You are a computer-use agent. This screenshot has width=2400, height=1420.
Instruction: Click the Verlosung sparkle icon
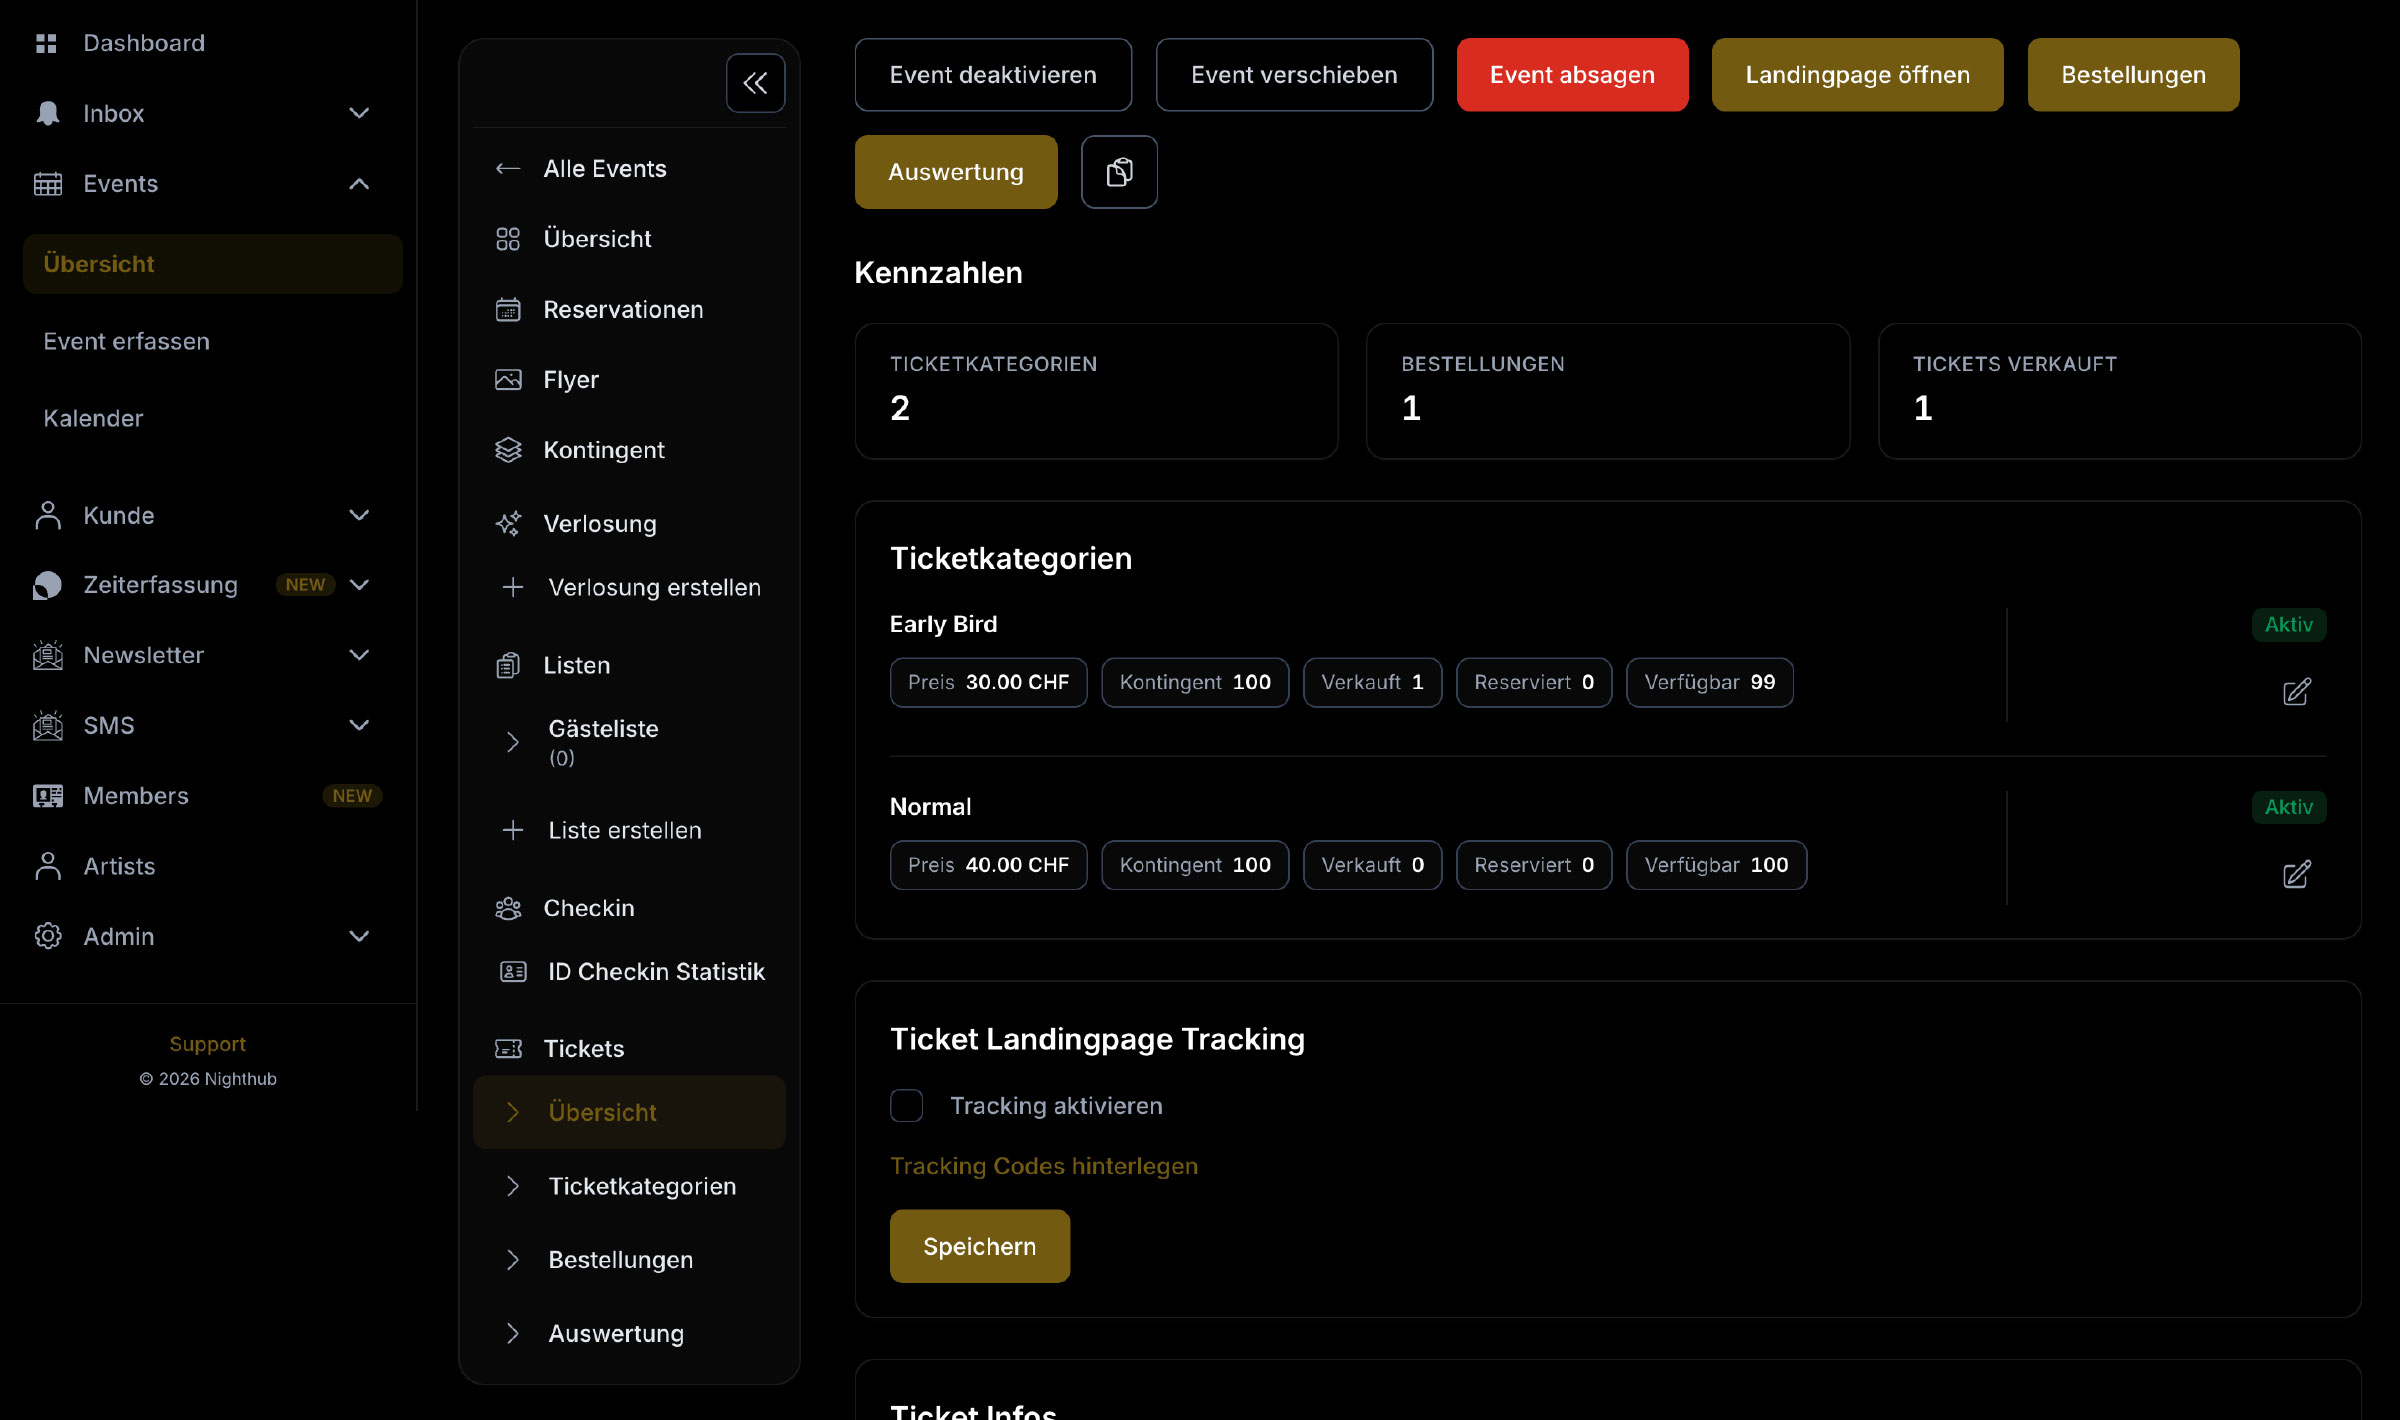point(509,523)
